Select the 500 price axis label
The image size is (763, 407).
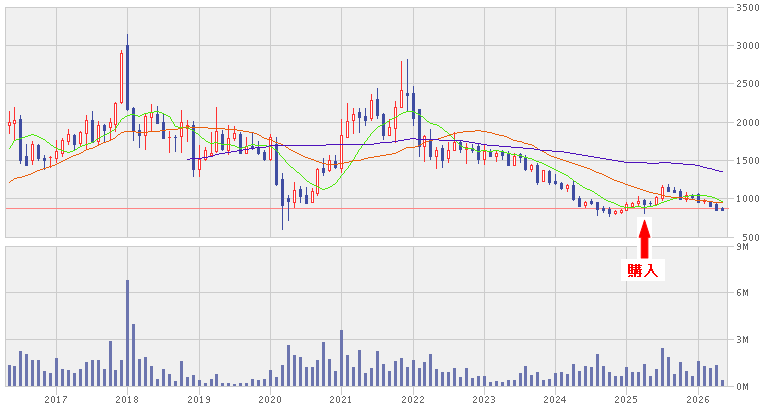point(751,238)
